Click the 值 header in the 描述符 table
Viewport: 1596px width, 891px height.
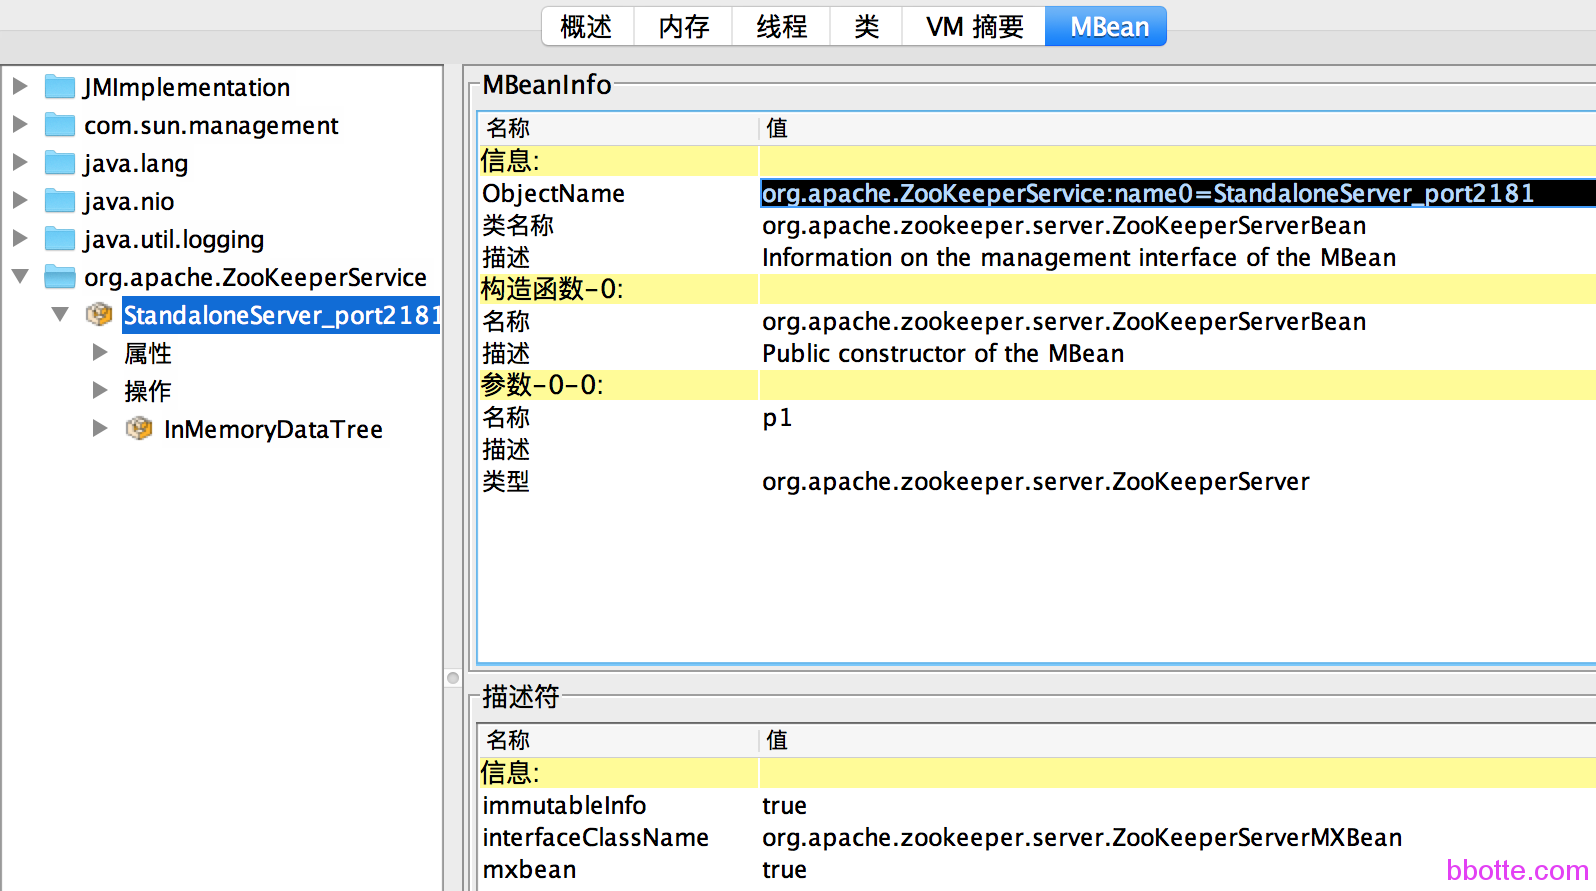pyautogui.click(x=777, y=740)
